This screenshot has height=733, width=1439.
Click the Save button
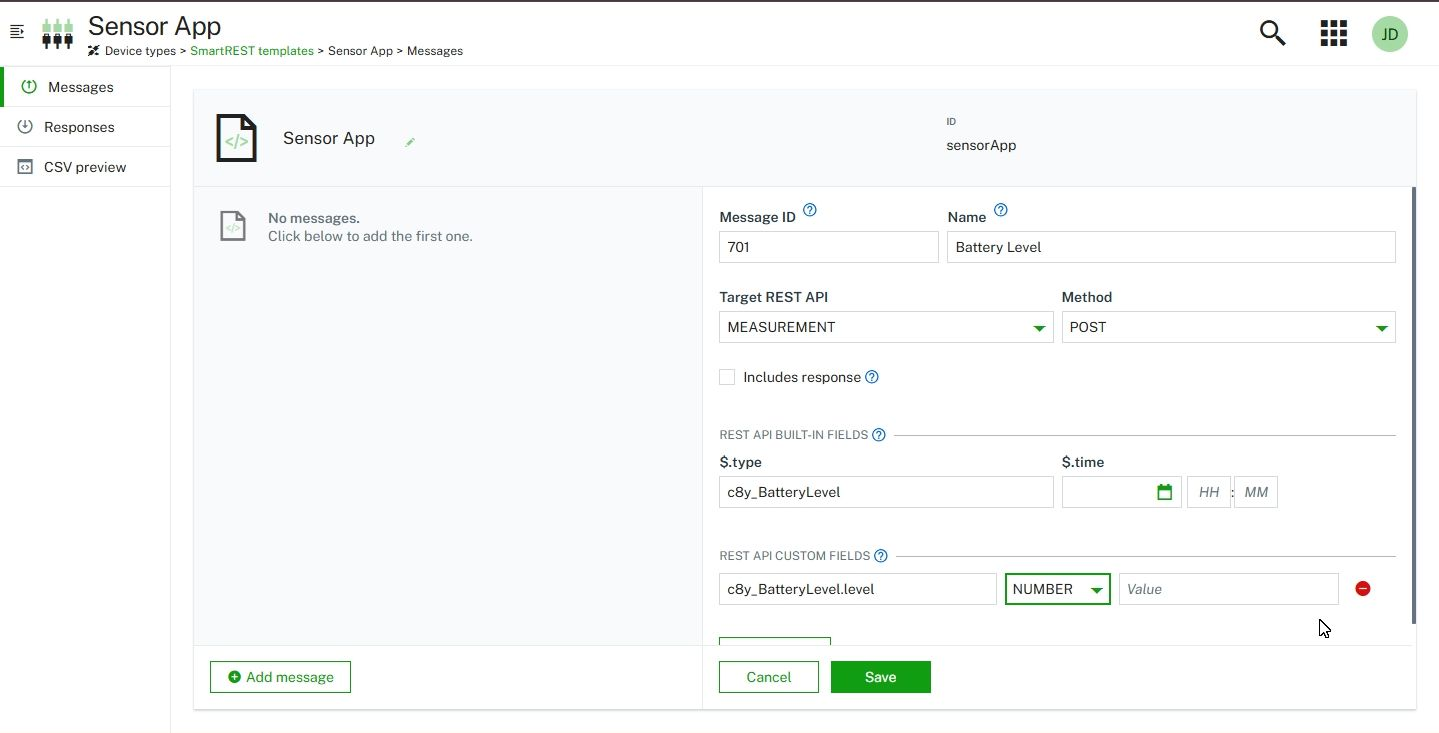[x=880, y=677]
